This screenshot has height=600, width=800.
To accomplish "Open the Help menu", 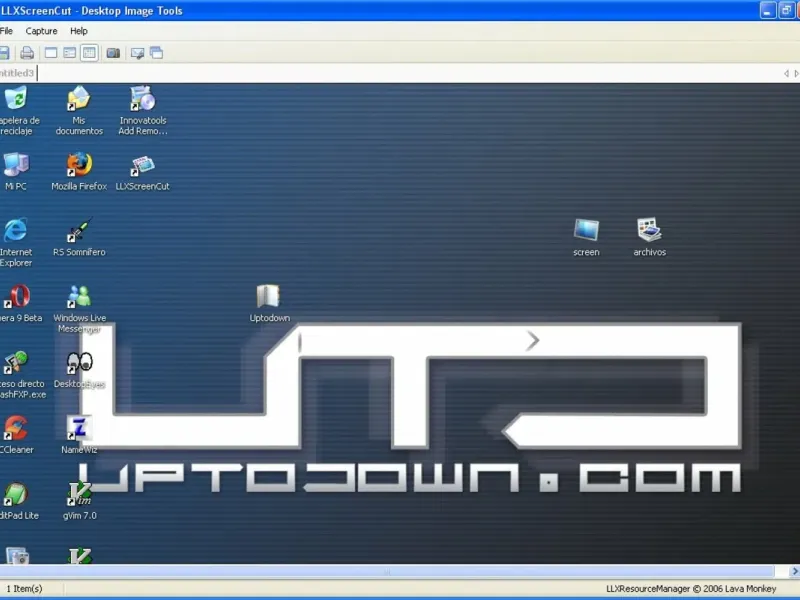I will click(79, 31).
